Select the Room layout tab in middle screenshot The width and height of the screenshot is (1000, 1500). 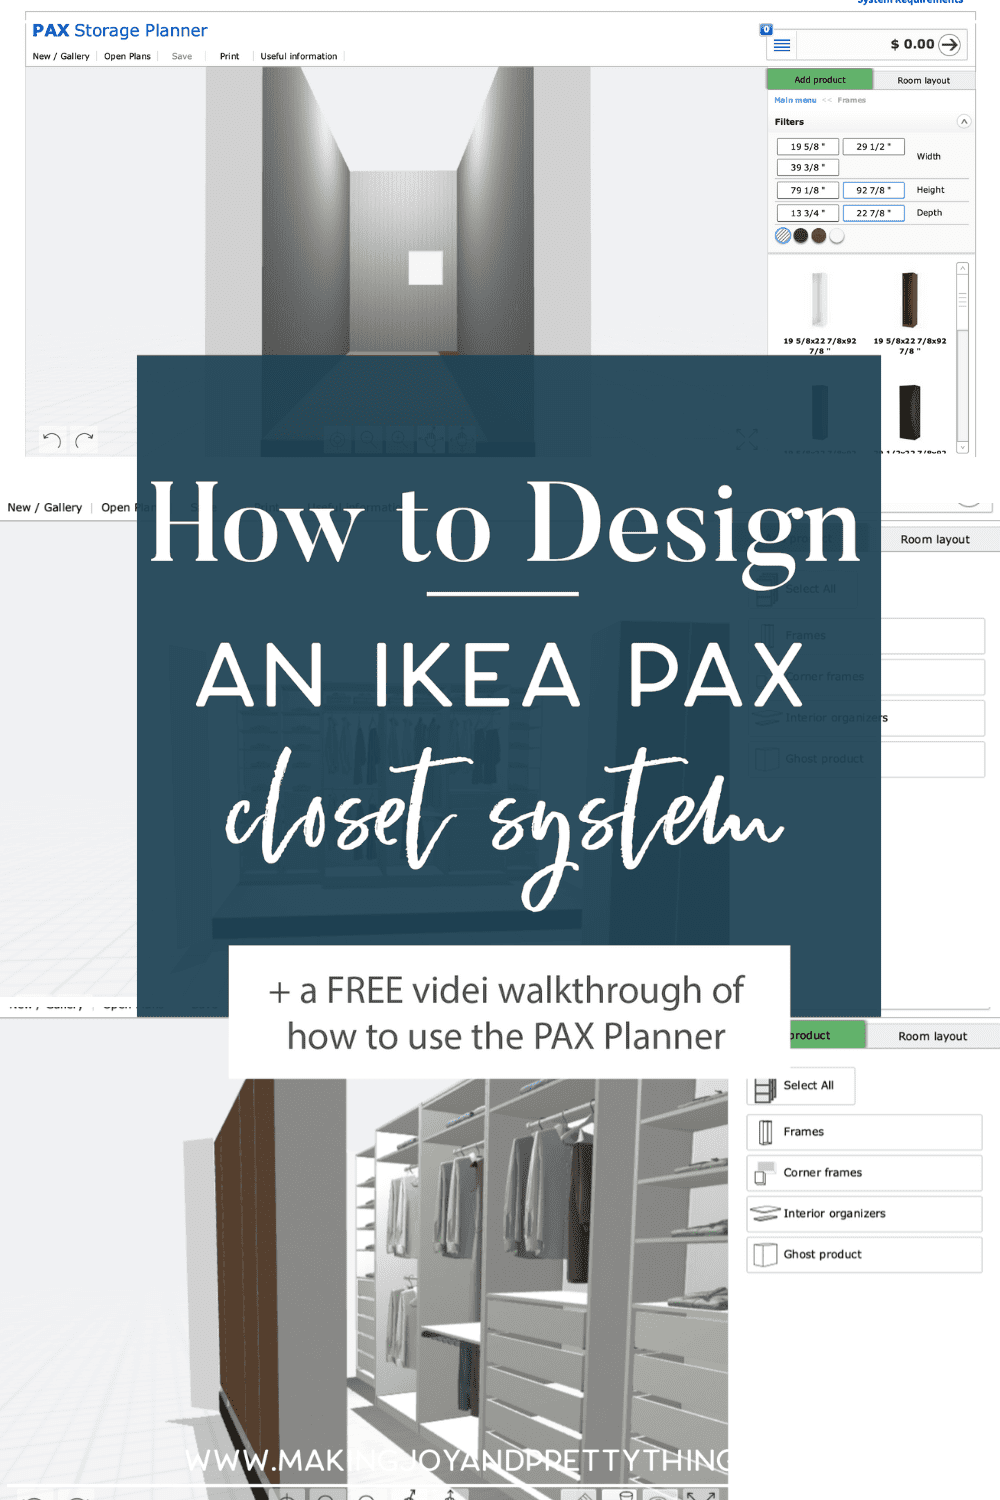click(935, 539)
